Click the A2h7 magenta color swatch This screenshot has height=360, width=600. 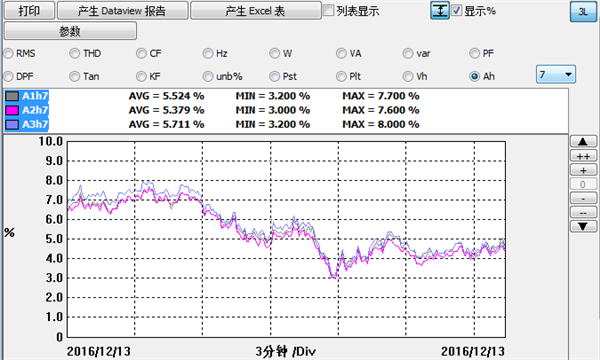(x=12, y=110)
